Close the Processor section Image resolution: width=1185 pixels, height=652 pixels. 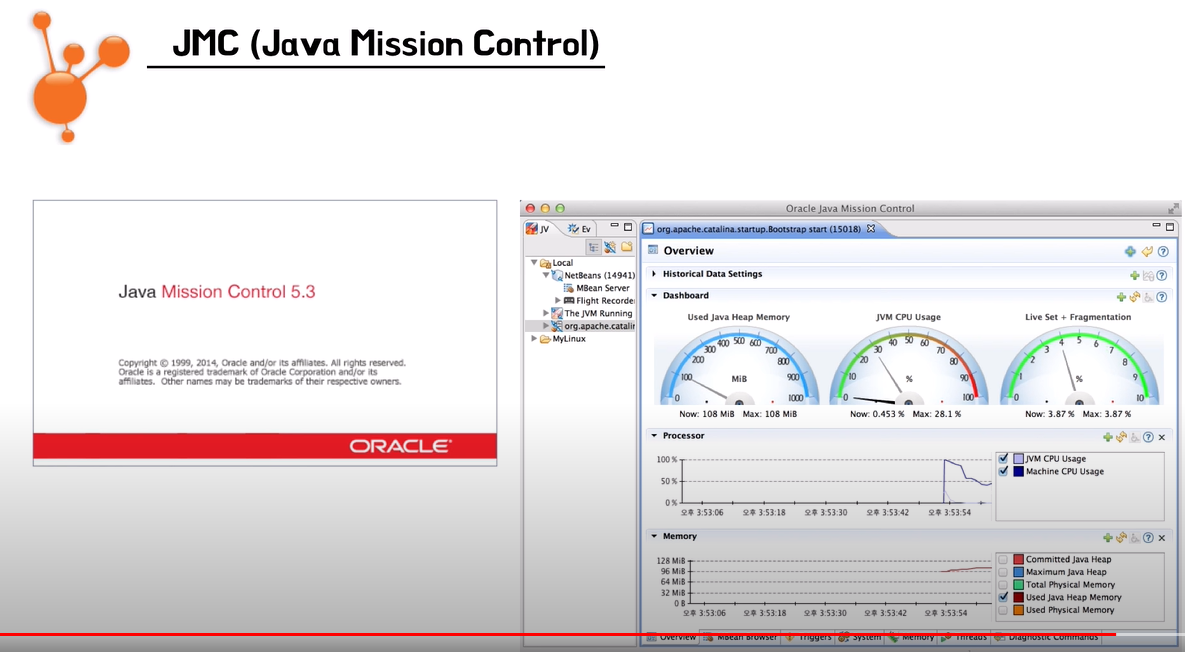point(1162,437)
